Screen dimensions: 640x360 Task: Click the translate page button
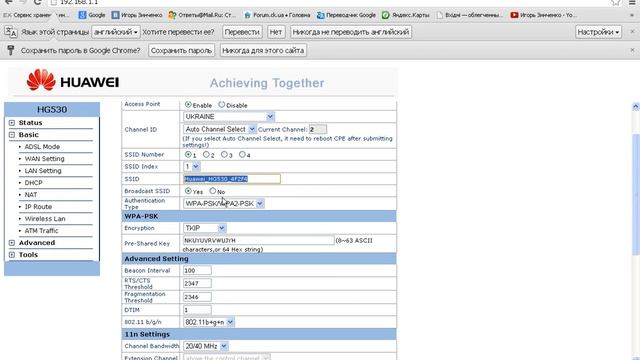pyautogui.click(x=242, y=32)
